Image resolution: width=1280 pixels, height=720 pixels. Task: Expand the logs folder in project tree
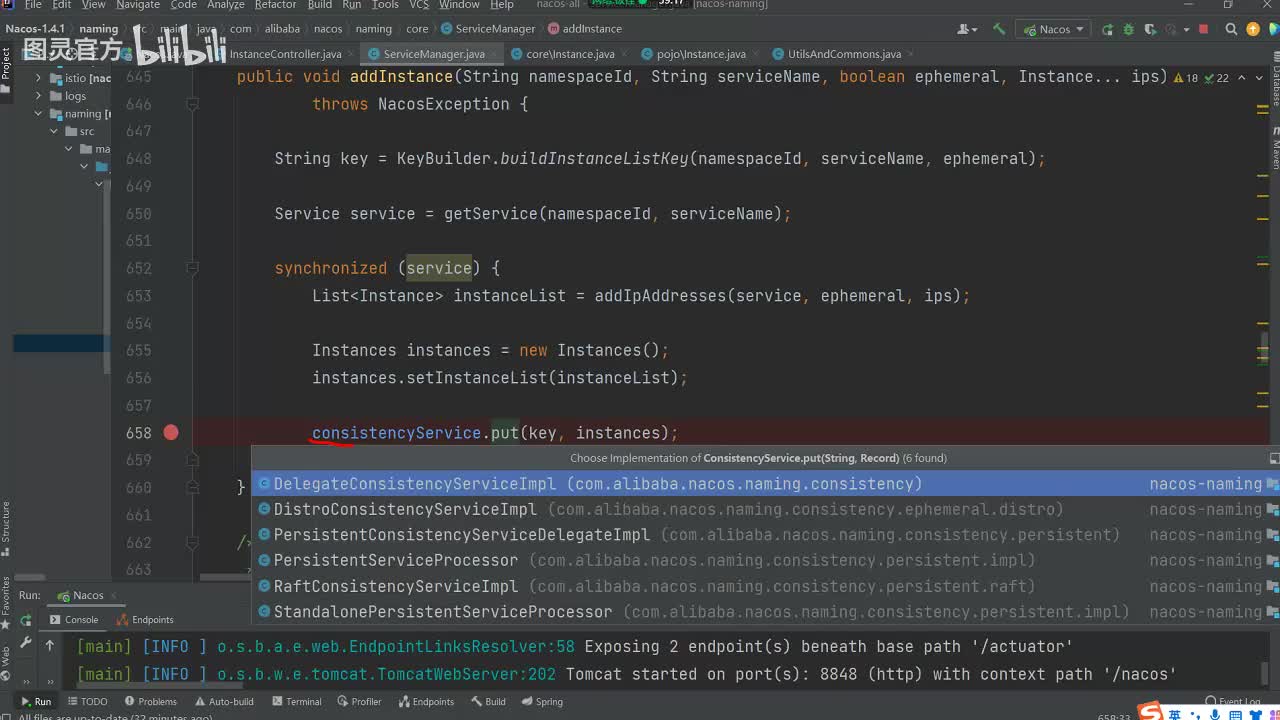pos(39,96)
